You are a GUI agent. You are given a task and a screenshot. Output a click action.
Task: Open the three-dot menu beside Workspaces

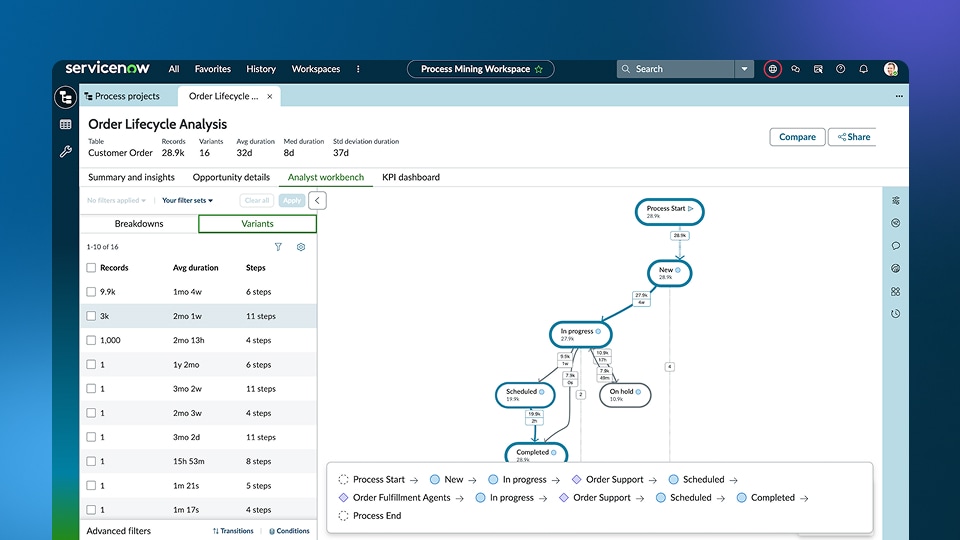358,69
